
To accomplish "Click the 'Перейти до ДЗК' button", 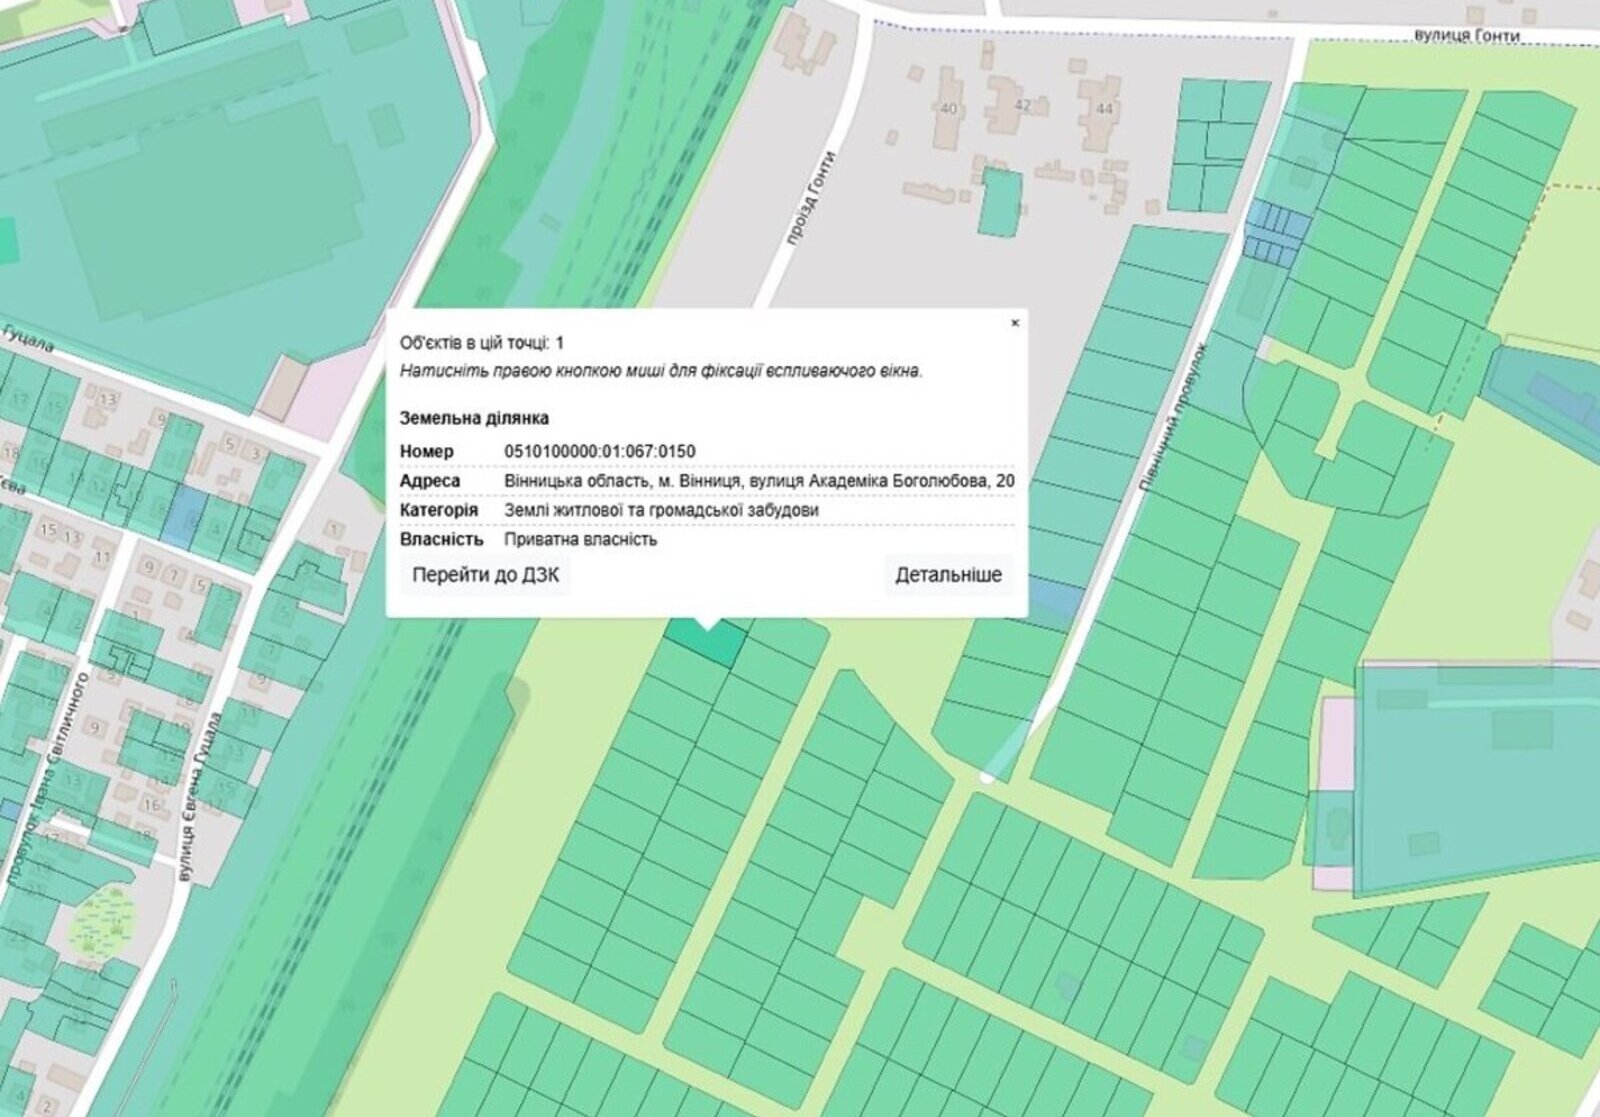I will [486, 575].
